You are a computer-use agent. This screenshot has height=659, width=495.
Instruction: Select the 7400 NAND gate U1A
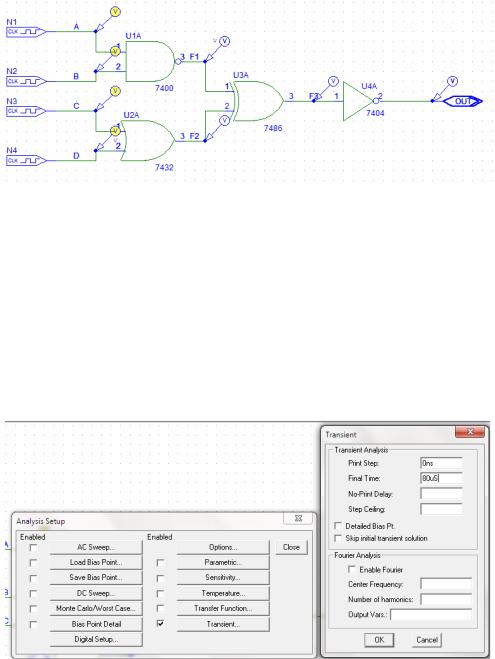click(150, 61)
